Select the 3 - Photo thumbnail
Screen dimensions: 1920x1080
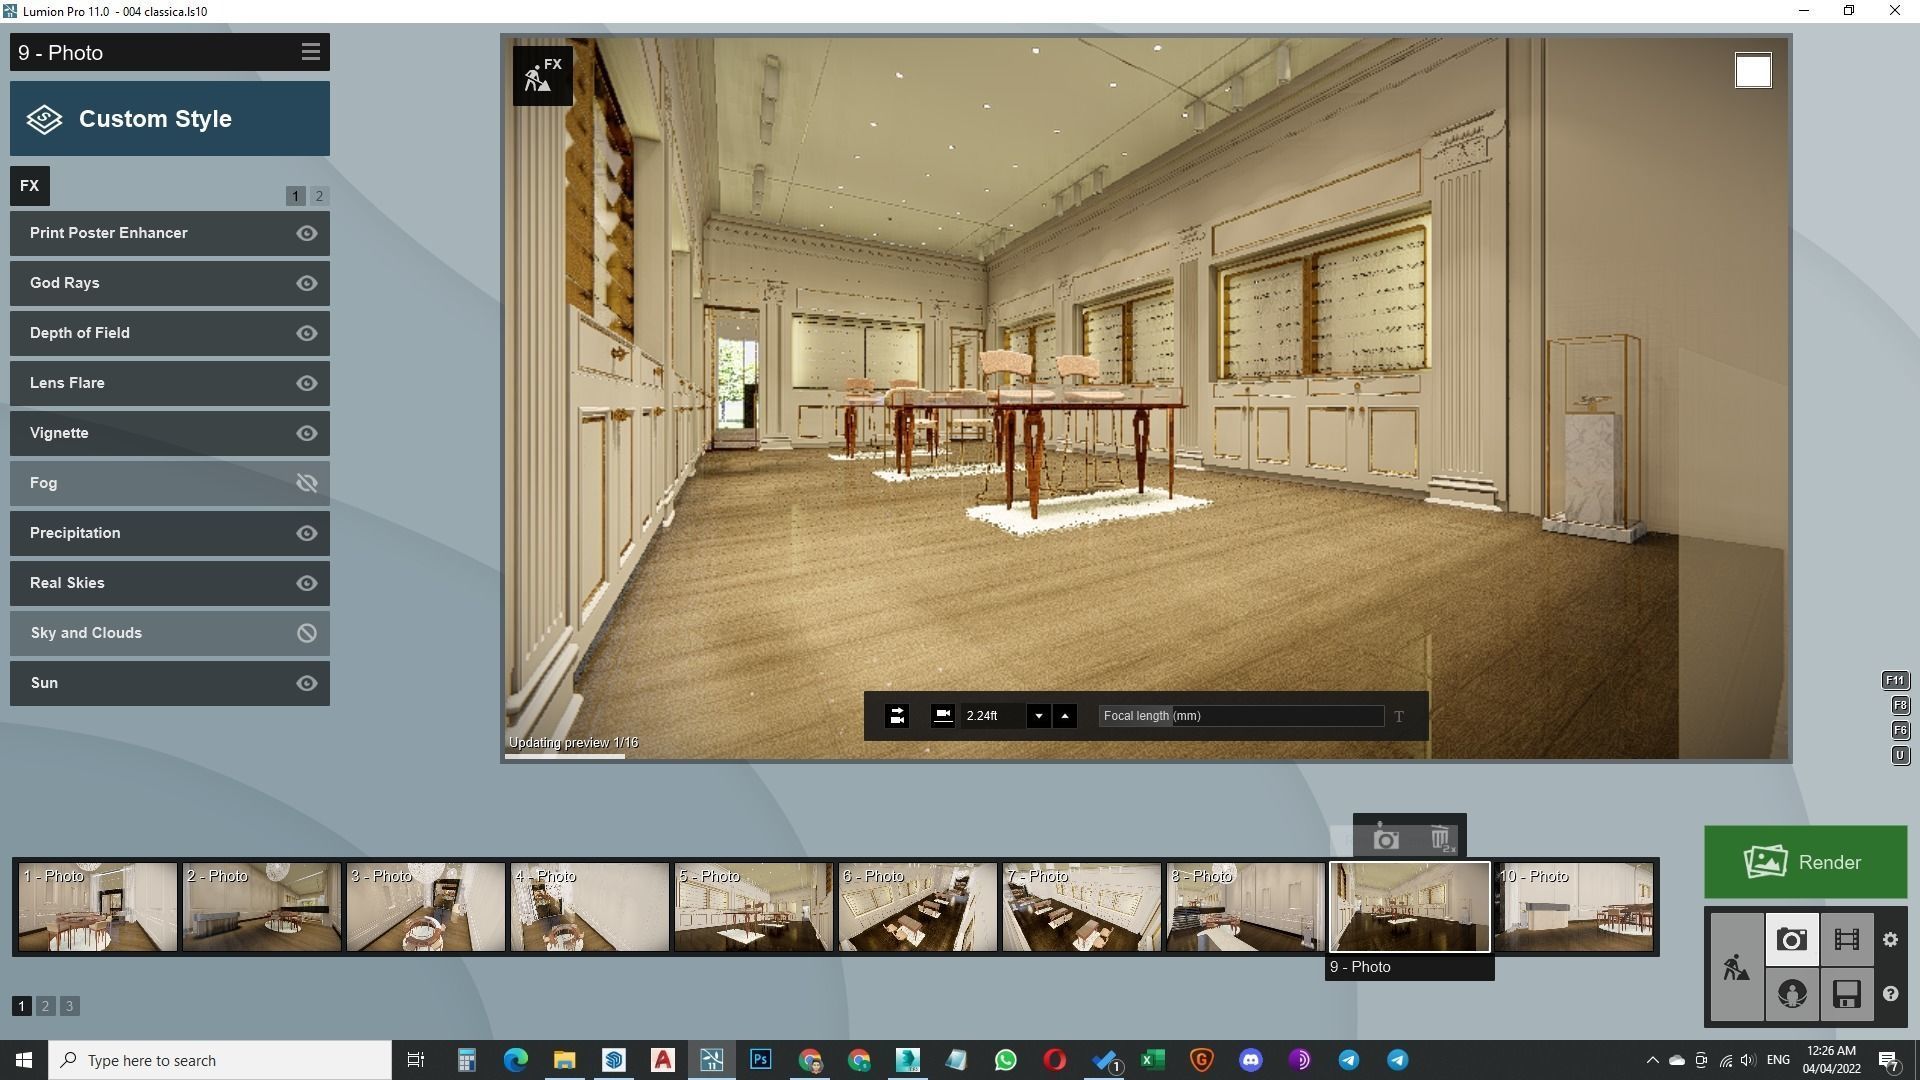coord(425,907)
